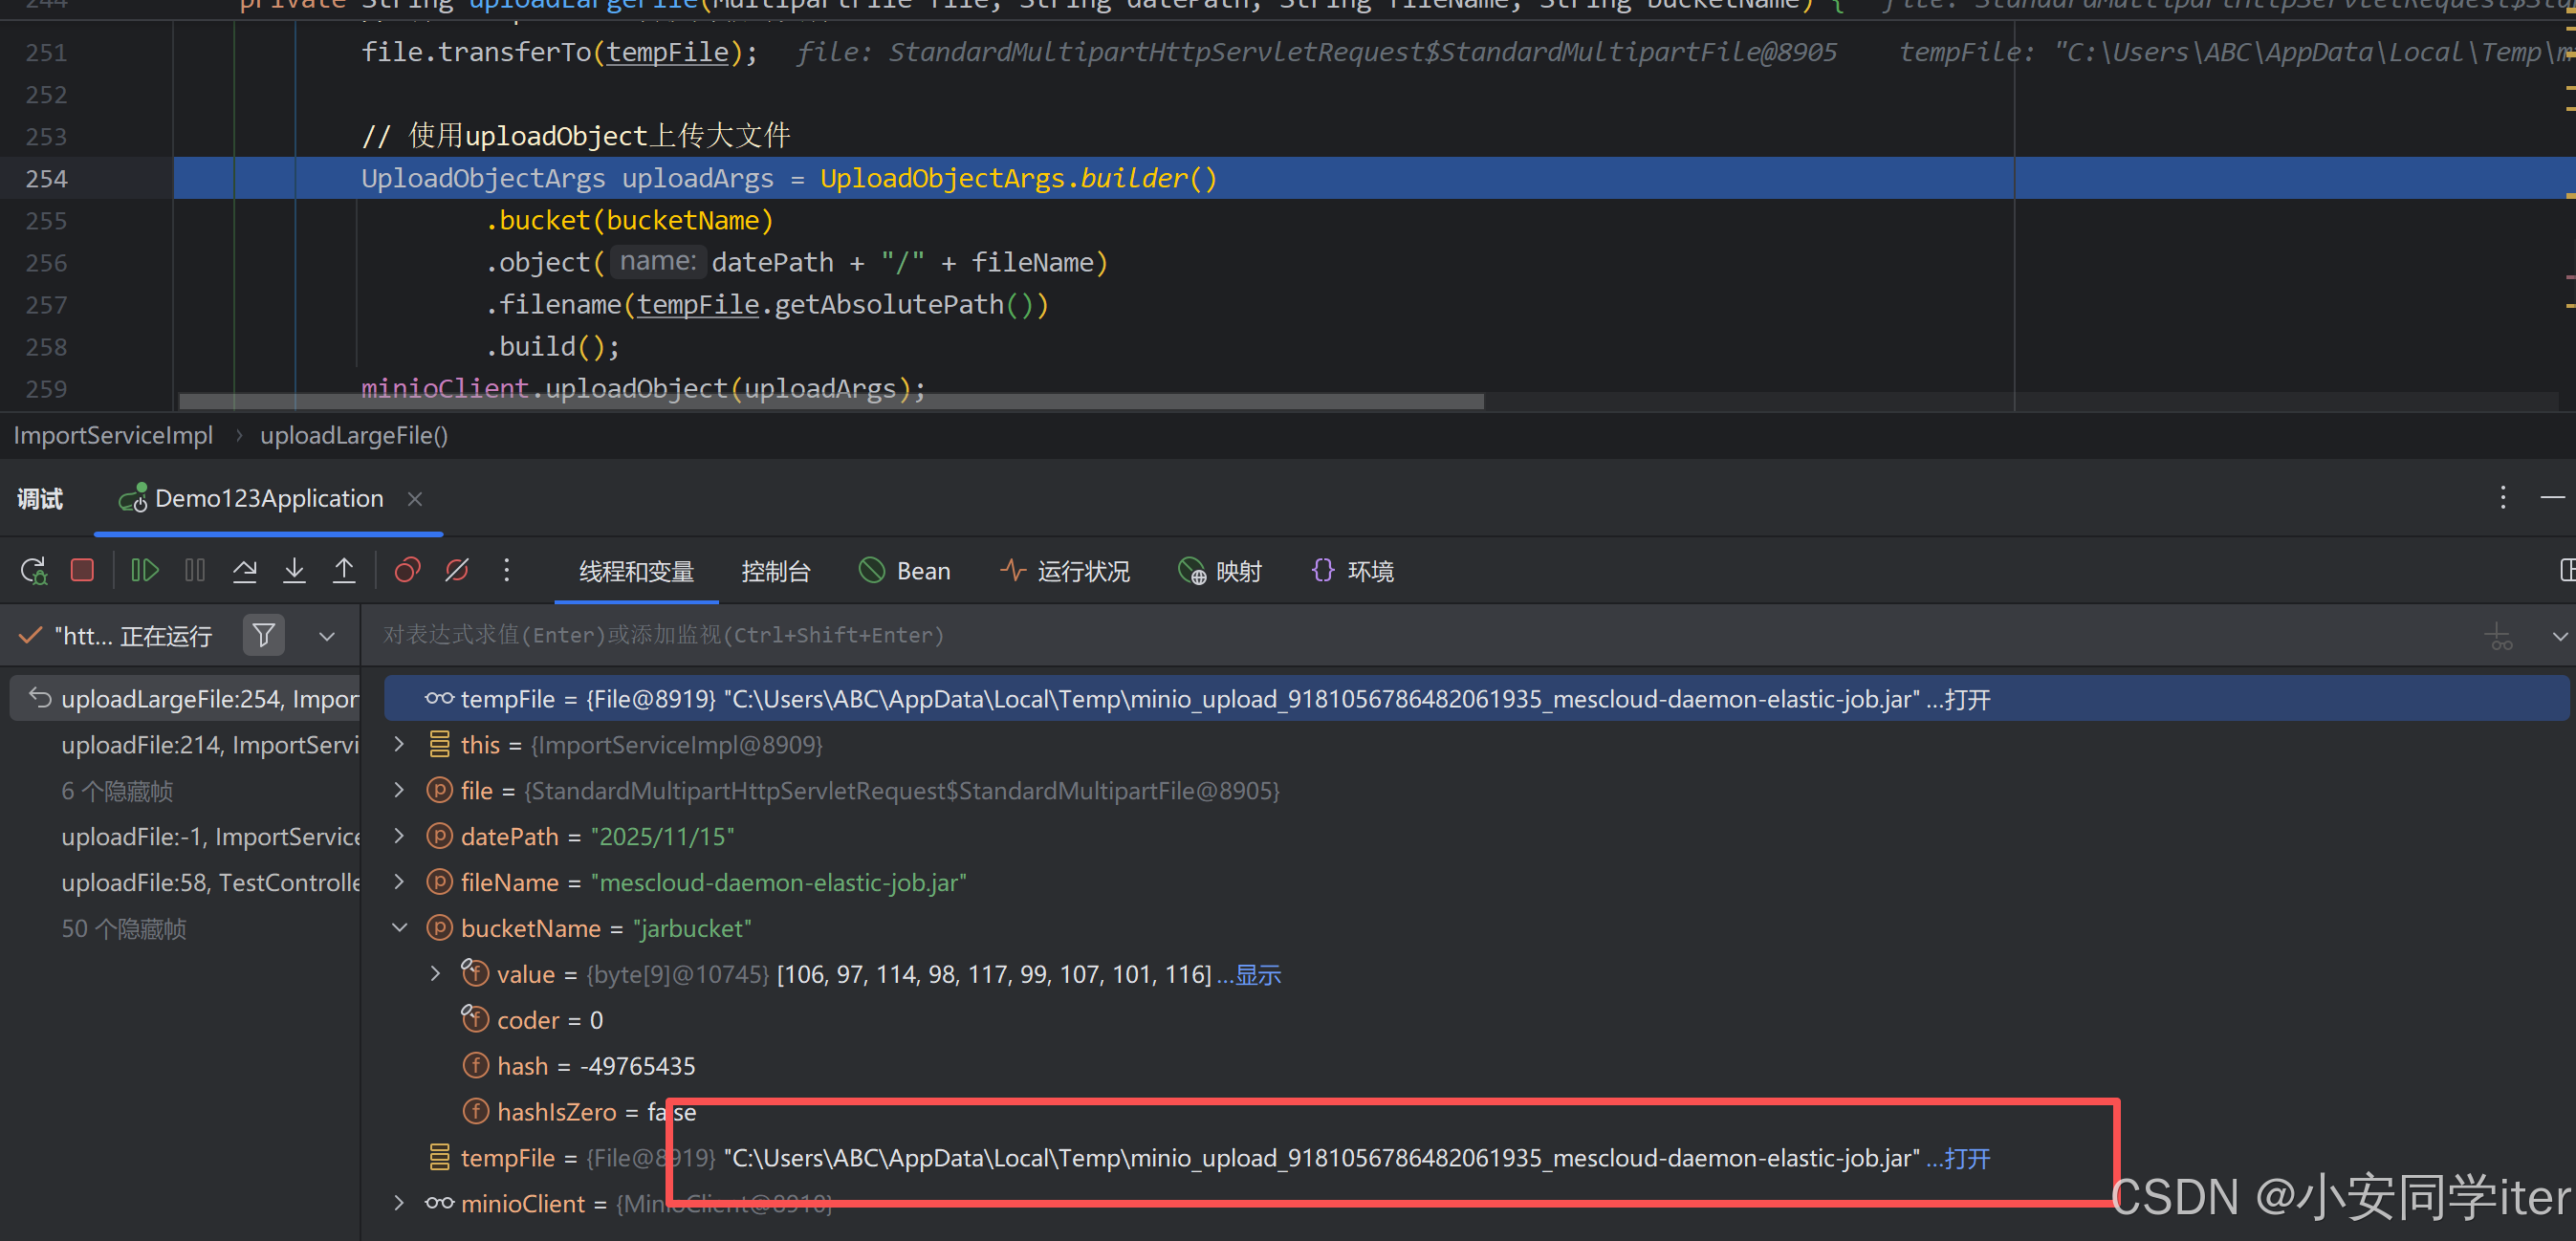Step out of current method
Screen dimensions: 2576x1241
point(344,571)
